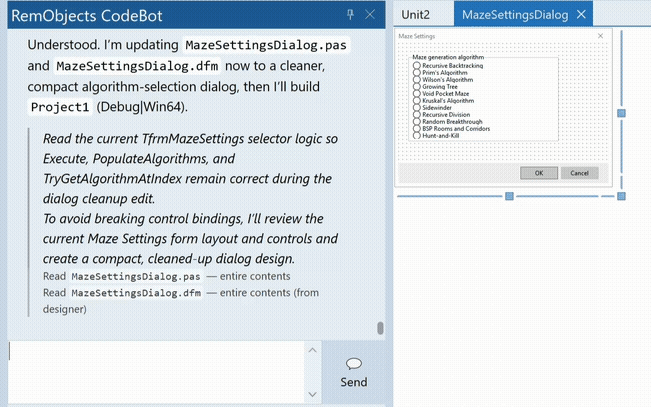Close the Maze Settings form designer window
The height and width of the screenshot is (407, 651).
tap(600, 36)
